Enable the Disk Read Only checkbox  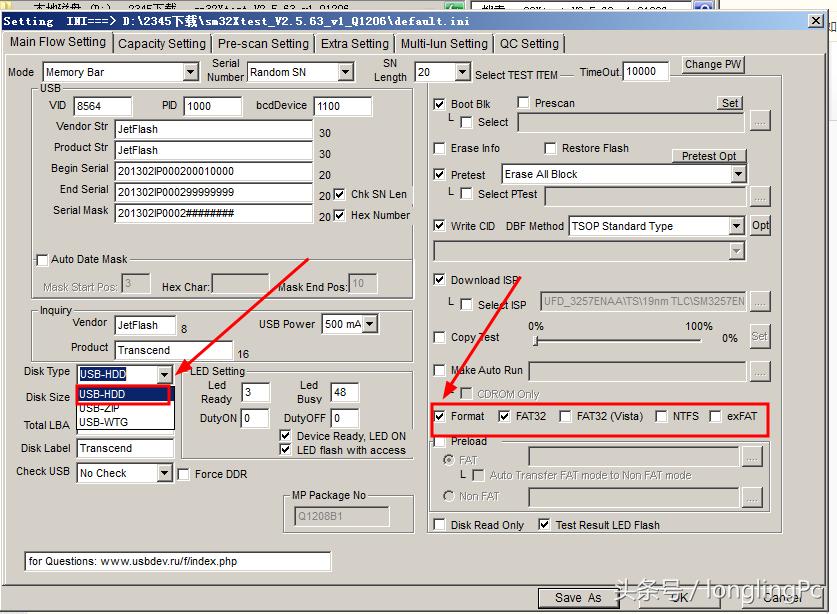click(440, 525)
